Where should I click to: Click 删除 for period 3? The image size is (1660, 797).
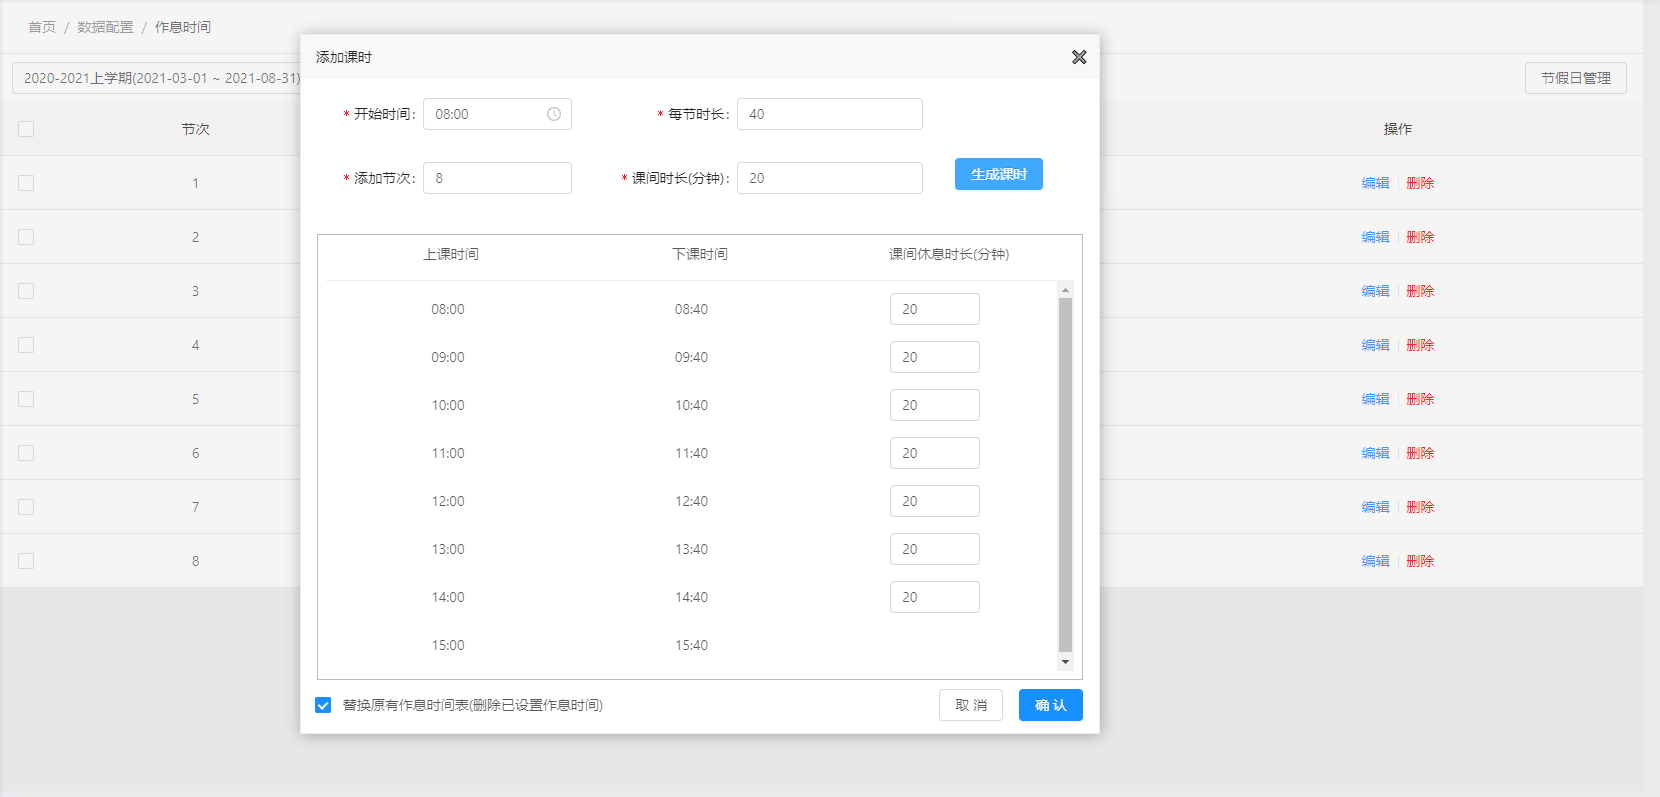point(1420,291)
